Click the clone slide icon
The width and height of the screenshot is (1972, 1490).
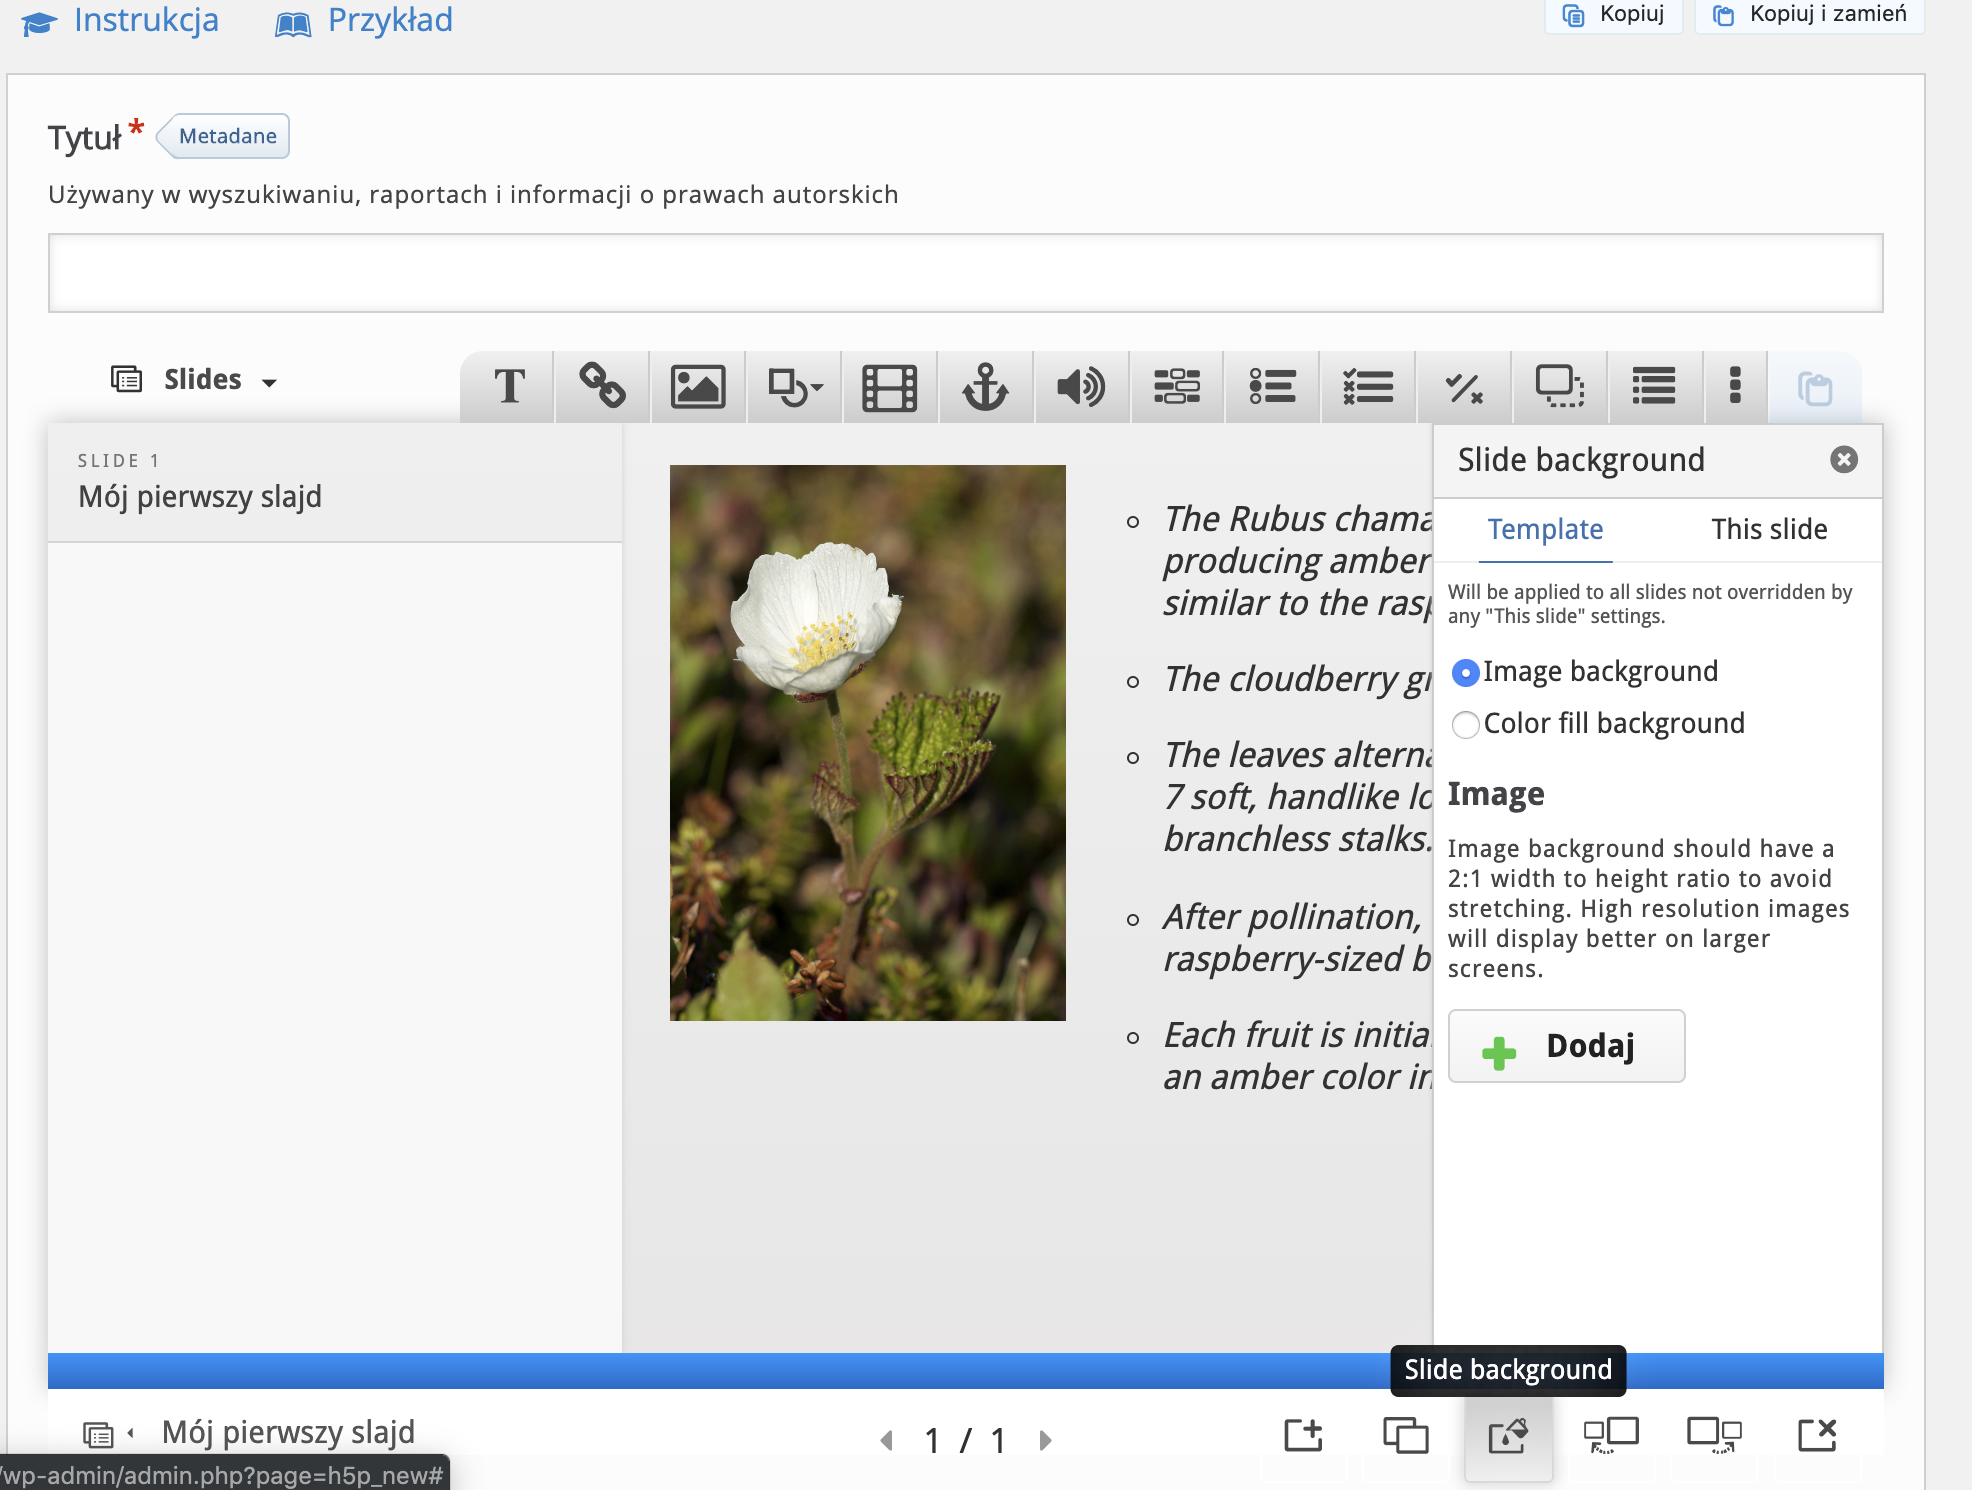pyautogui.click(x=1405, y=1436)
